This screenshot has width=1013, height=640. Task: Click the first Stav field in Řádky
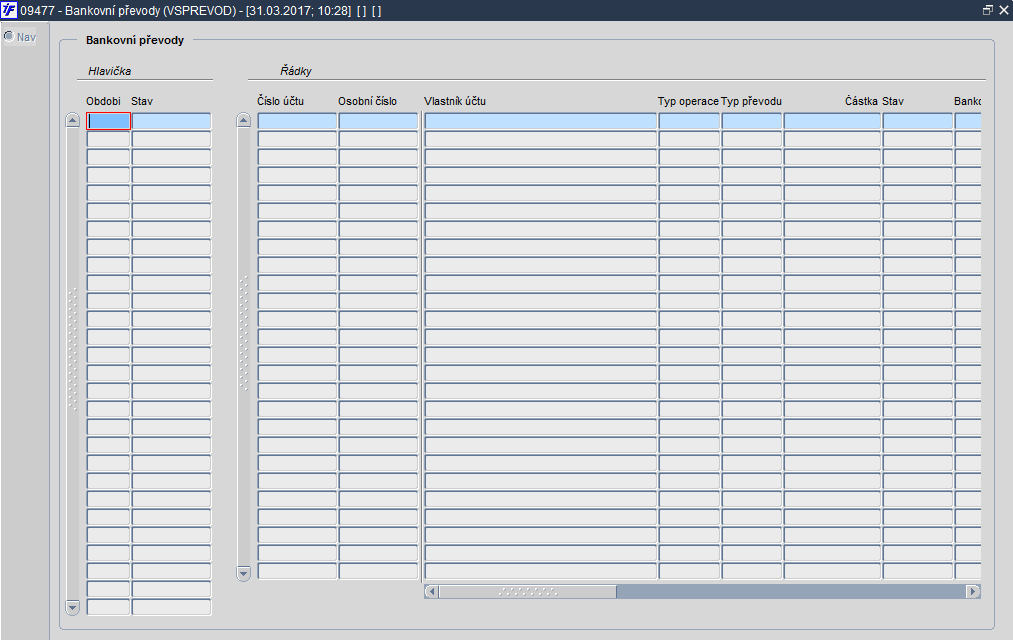click(917, 121)
